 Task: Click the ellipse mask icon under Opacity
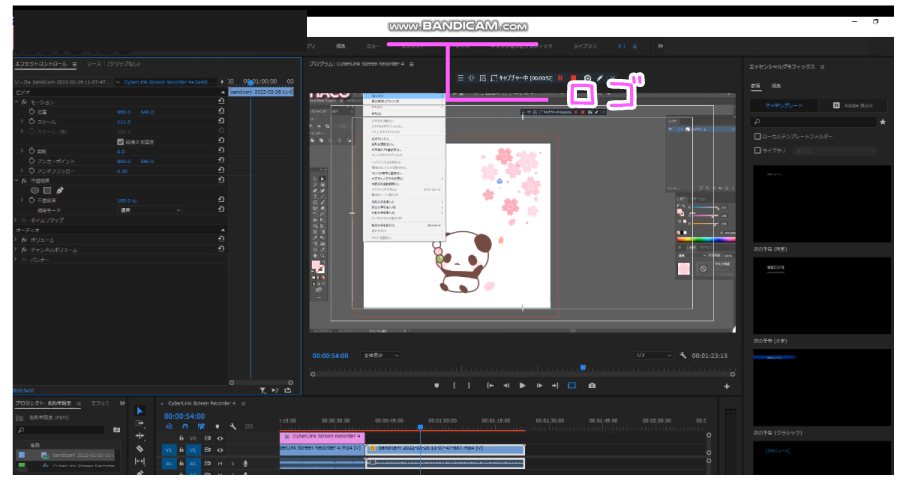35,190
